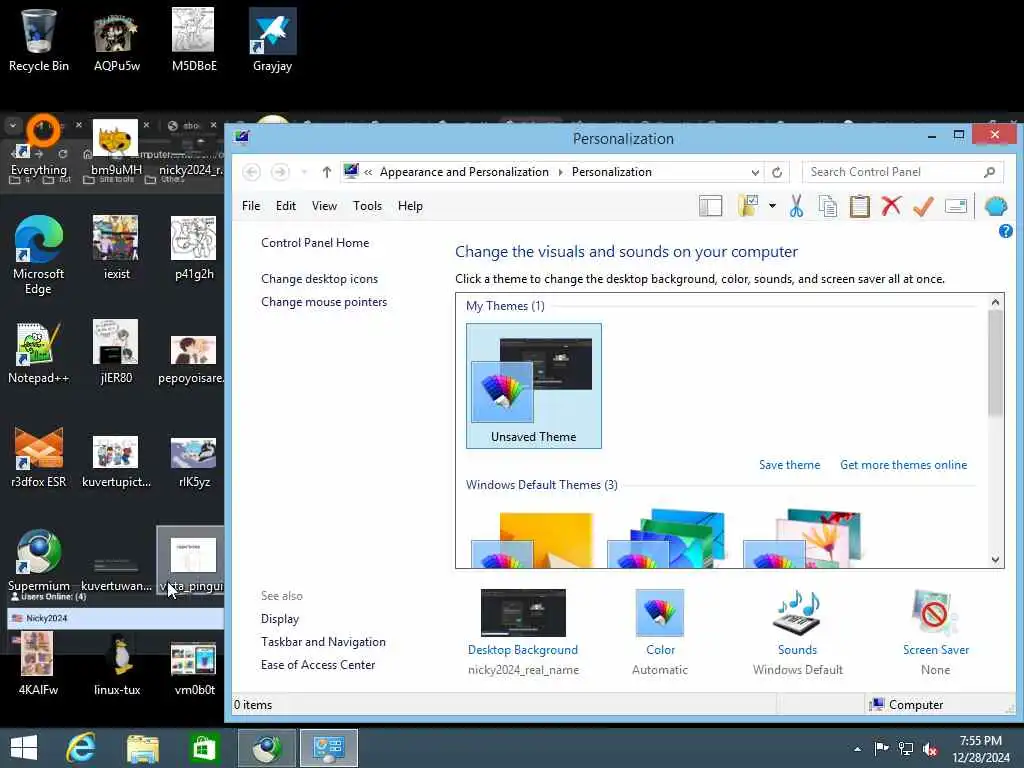Select linux-tux desktop icon
Image resolution: width=1024 pixels, height=768 pixels.
pyautogui.click(x=117, y=665)
